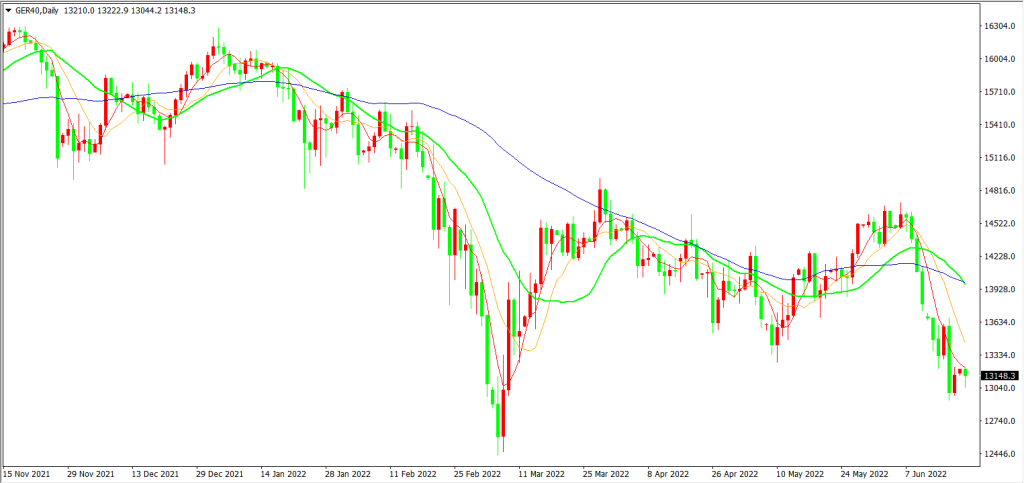The height and width of the screenshot is (483, 1024).
Task: Click the last green candle on the chart
Action: pyautogui.click(x=965, y=372)
